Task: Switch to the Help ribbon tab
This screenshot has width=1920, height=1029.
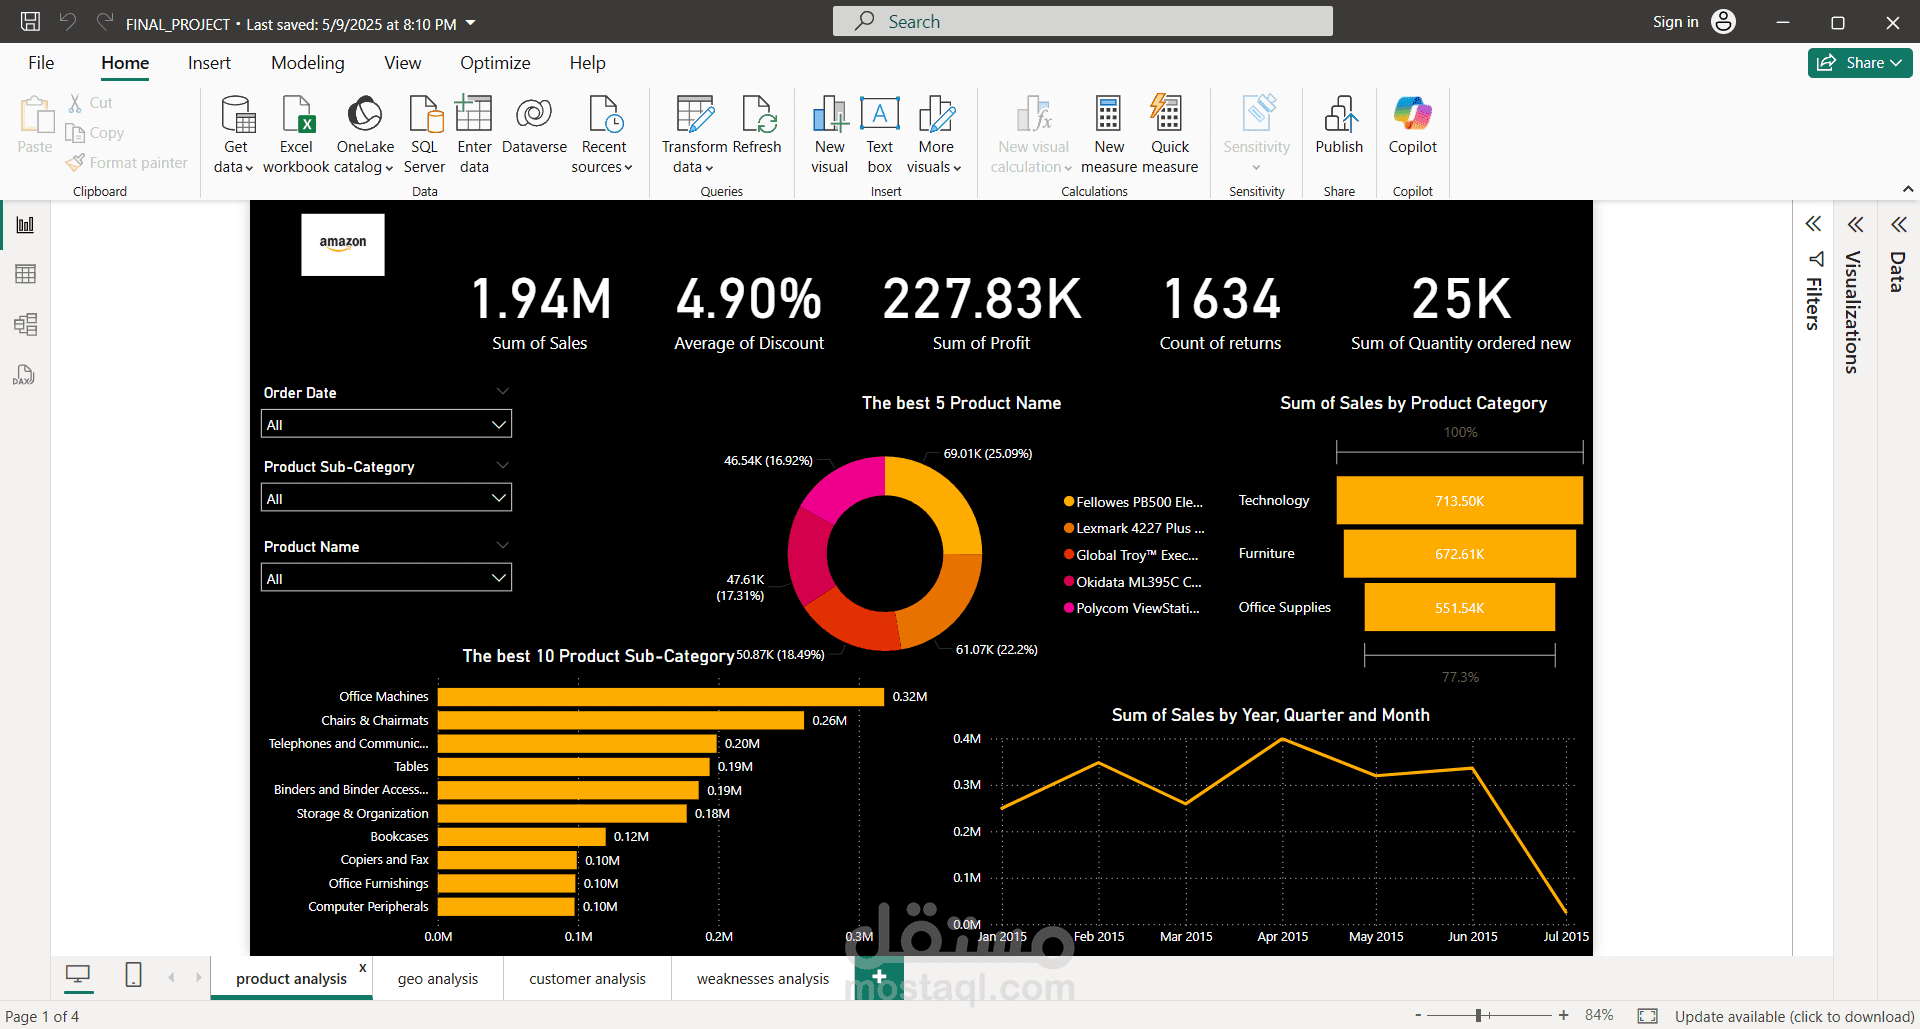Action: click(x=588, y=63)
